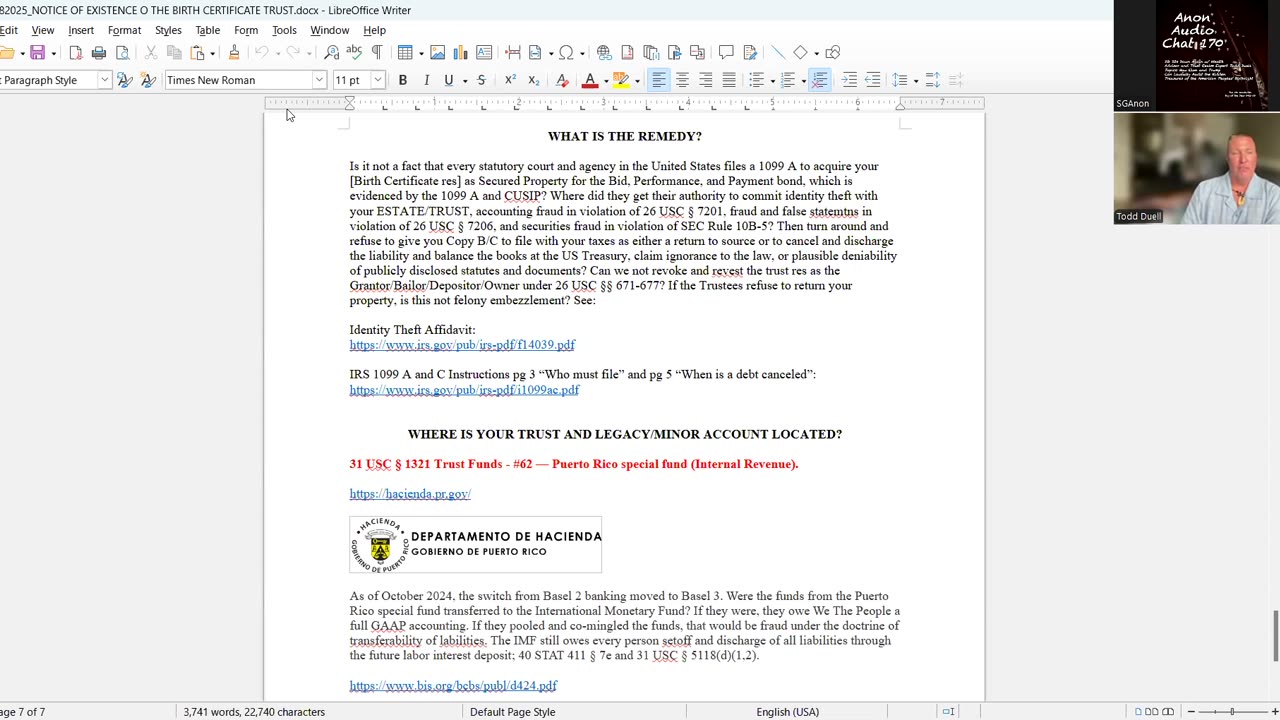1280x720 pixels.
Task: Clear direct formatting
Action: click(562, 80)
